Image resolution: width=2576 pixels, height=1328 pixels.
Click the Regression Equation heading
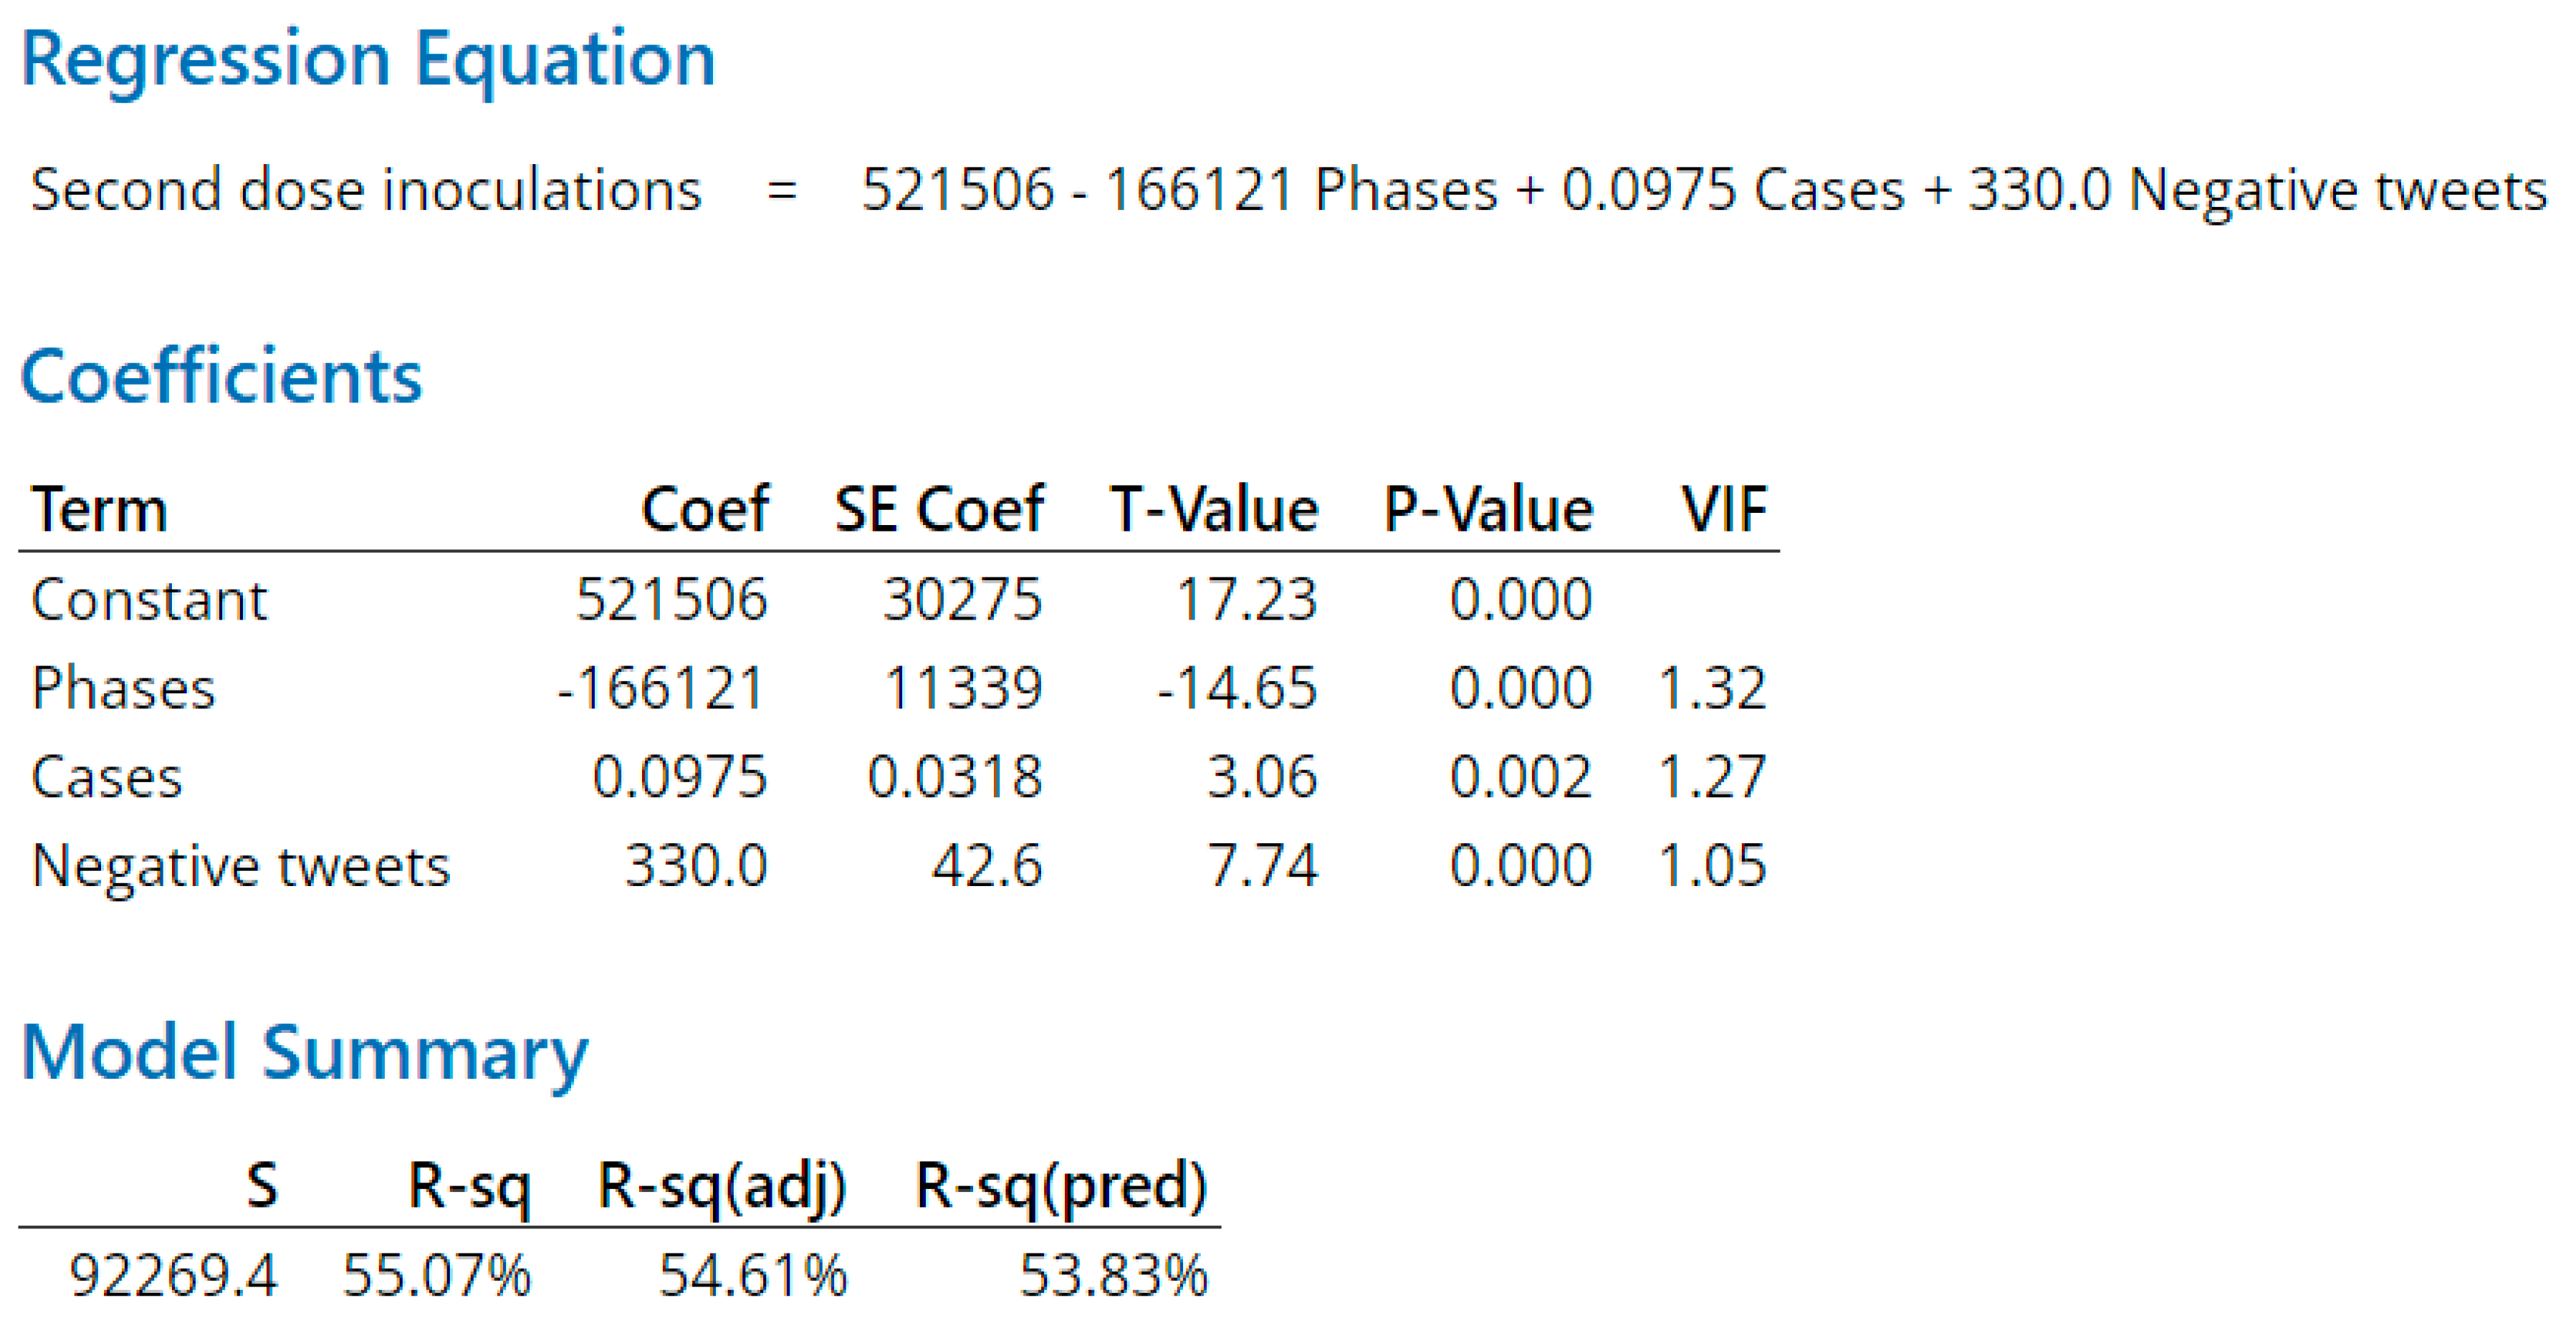(x=368, y=60)
